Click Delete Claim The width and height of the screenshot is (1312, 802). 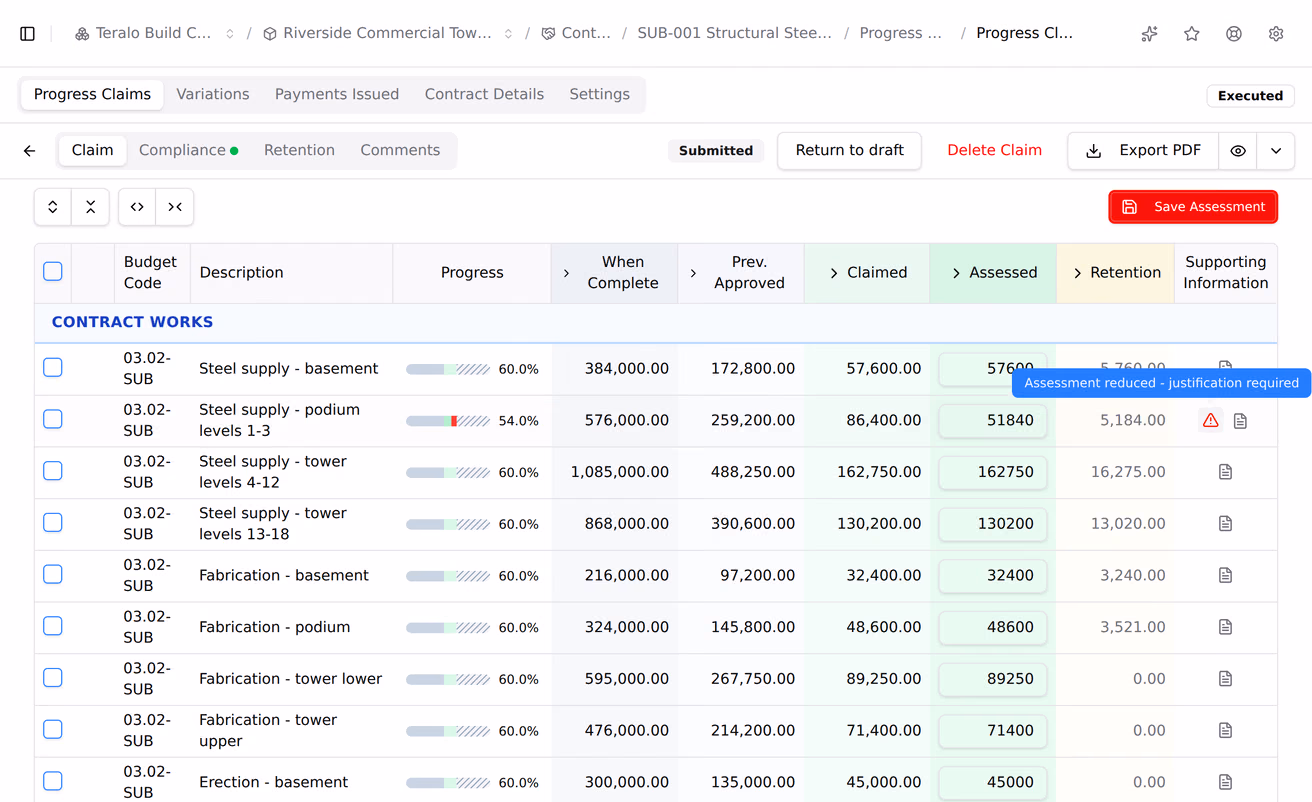coord(995,151)
